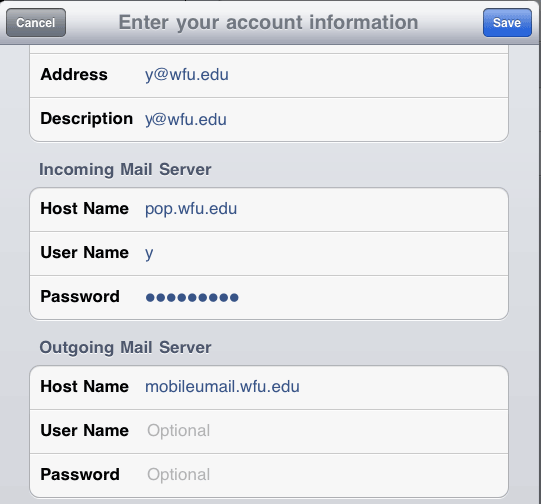Click the Description row label
541x504 pixels.
tap(87, 119)
